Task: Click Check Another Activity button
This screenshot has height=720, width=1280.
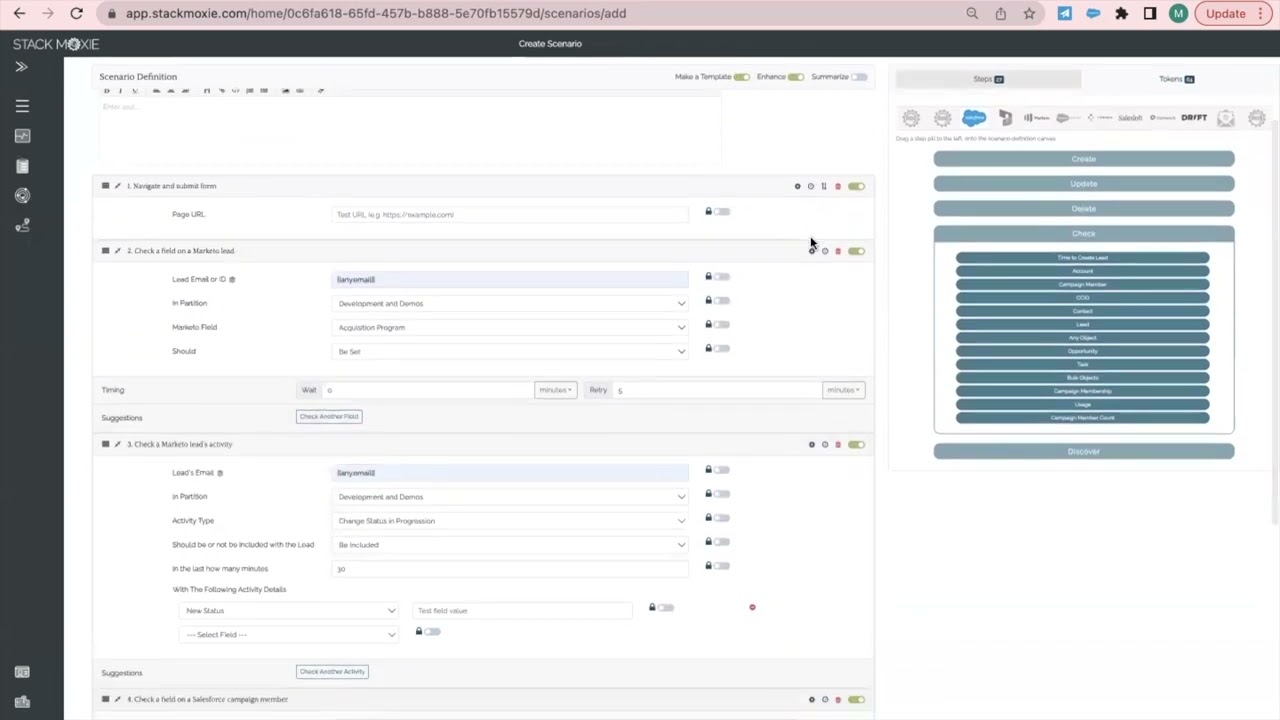Action: point(332,672)
